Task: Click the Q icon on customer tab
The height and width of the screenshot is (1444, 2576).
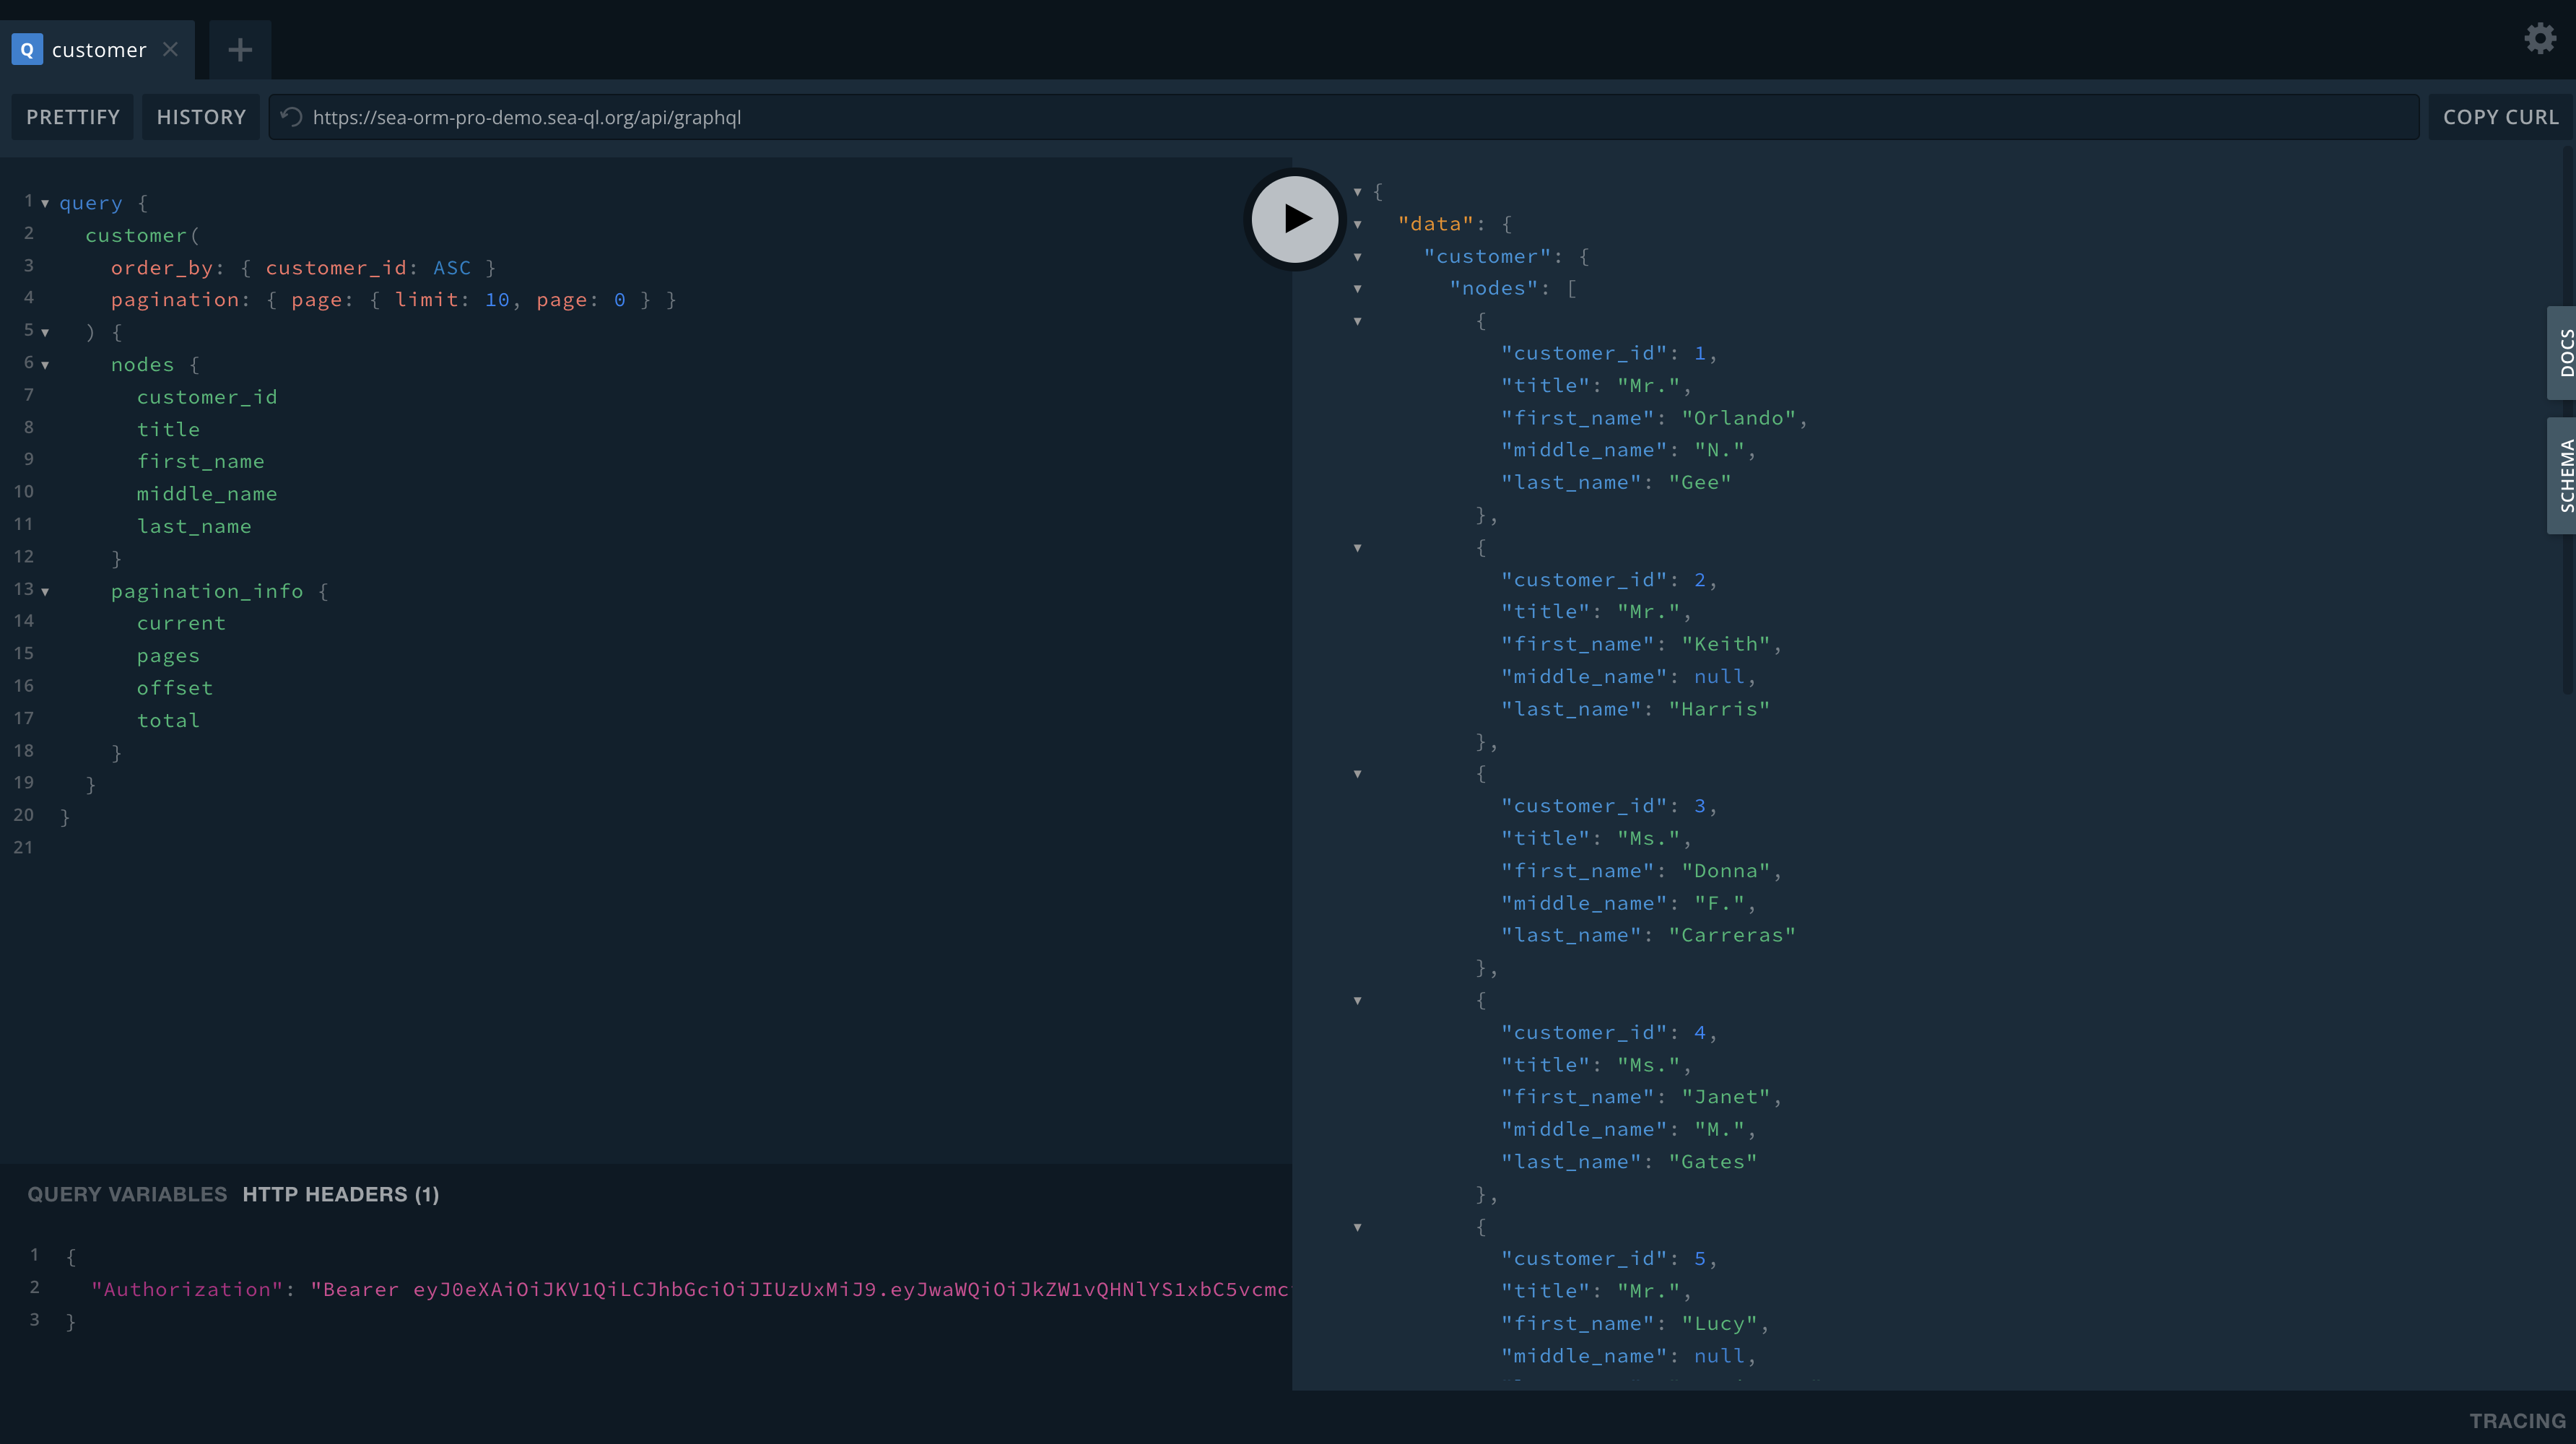Action: 27,50
